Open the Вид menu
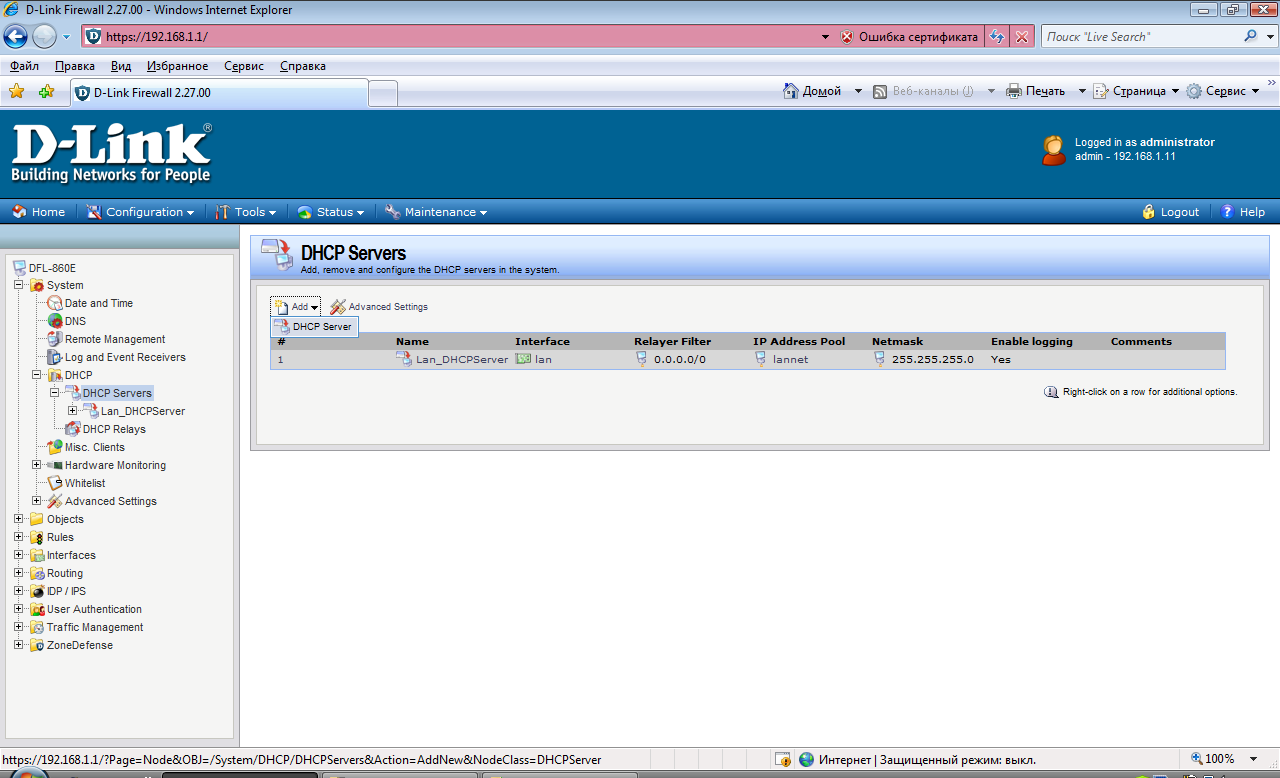1280x778 pixels. point(121,66)
